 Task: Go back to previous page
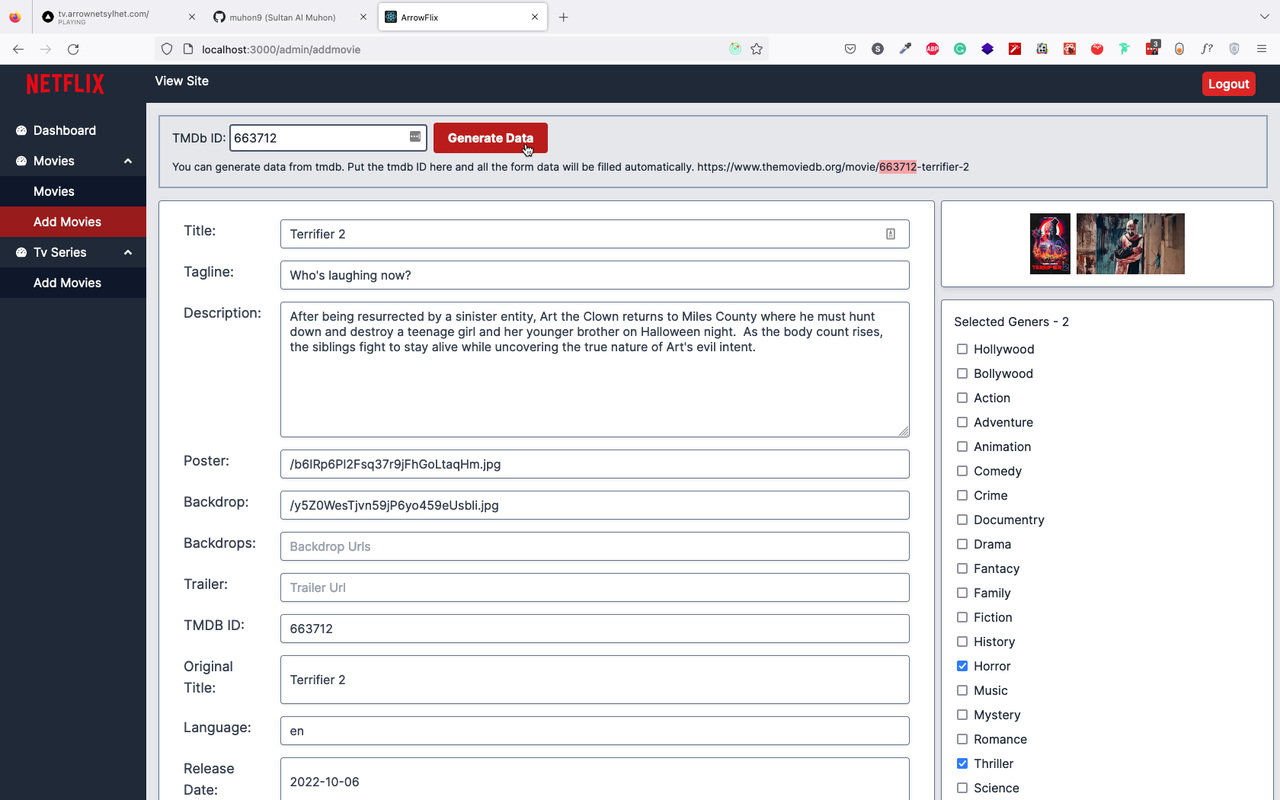18,49
